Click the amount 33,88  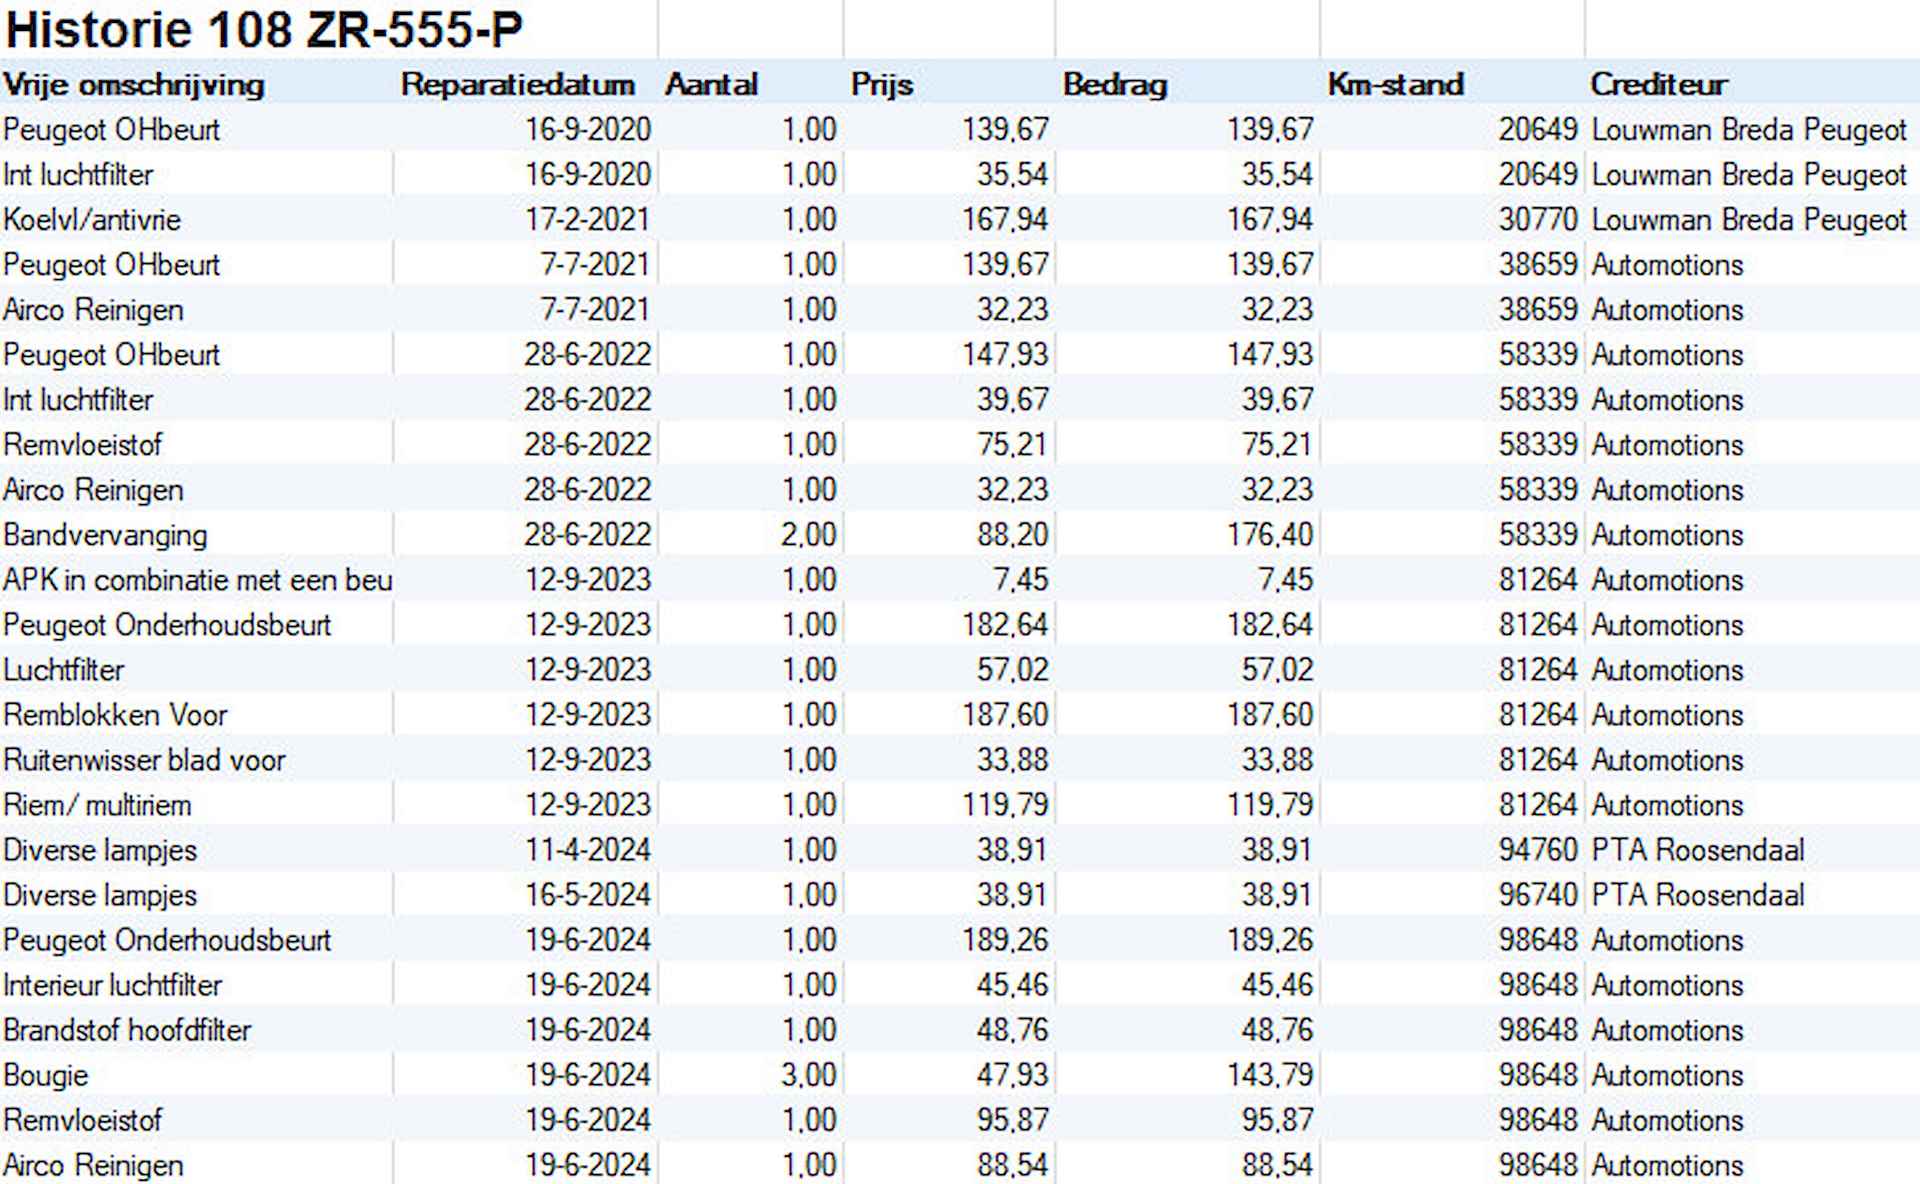tap(1277, 759)
